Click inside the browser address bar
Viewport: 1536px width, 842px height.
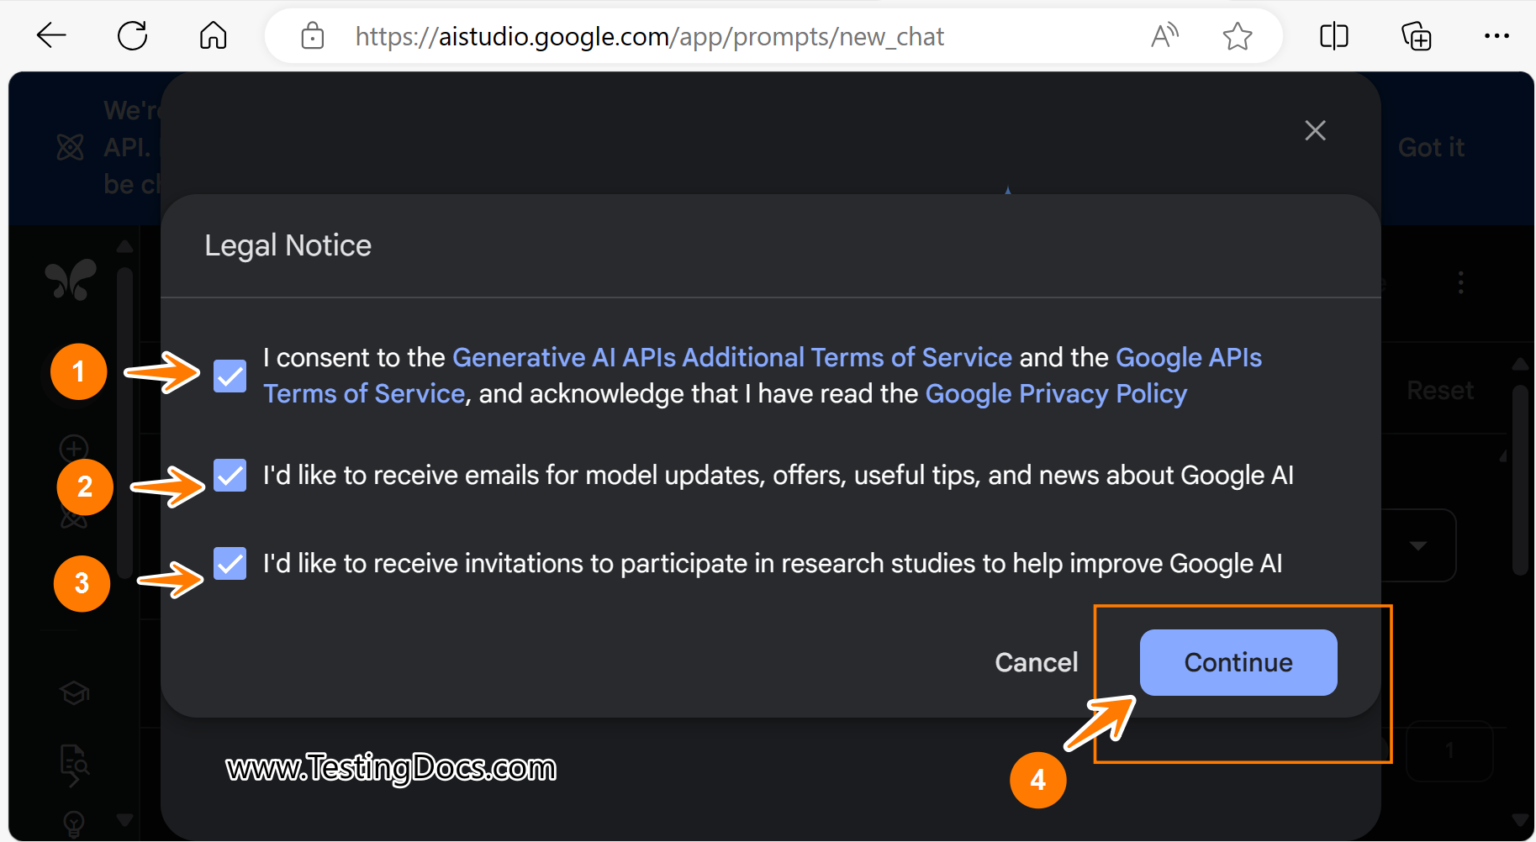(700, 35)
